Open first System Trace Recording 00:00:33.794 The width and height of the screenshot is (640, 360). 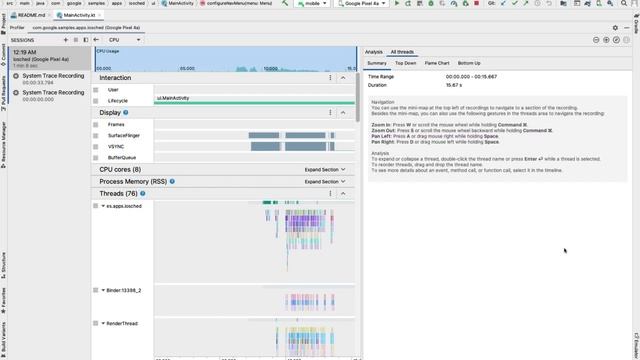click(x=49, y=79)
